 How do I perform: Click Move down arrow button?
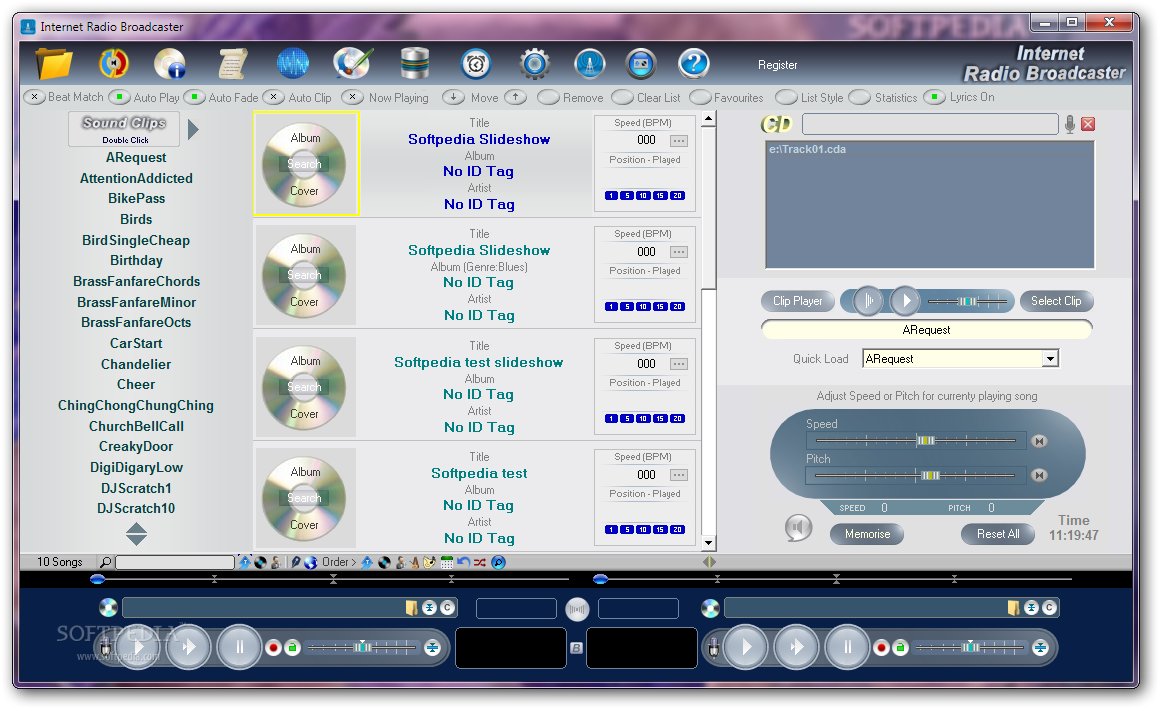click(453, 97)
